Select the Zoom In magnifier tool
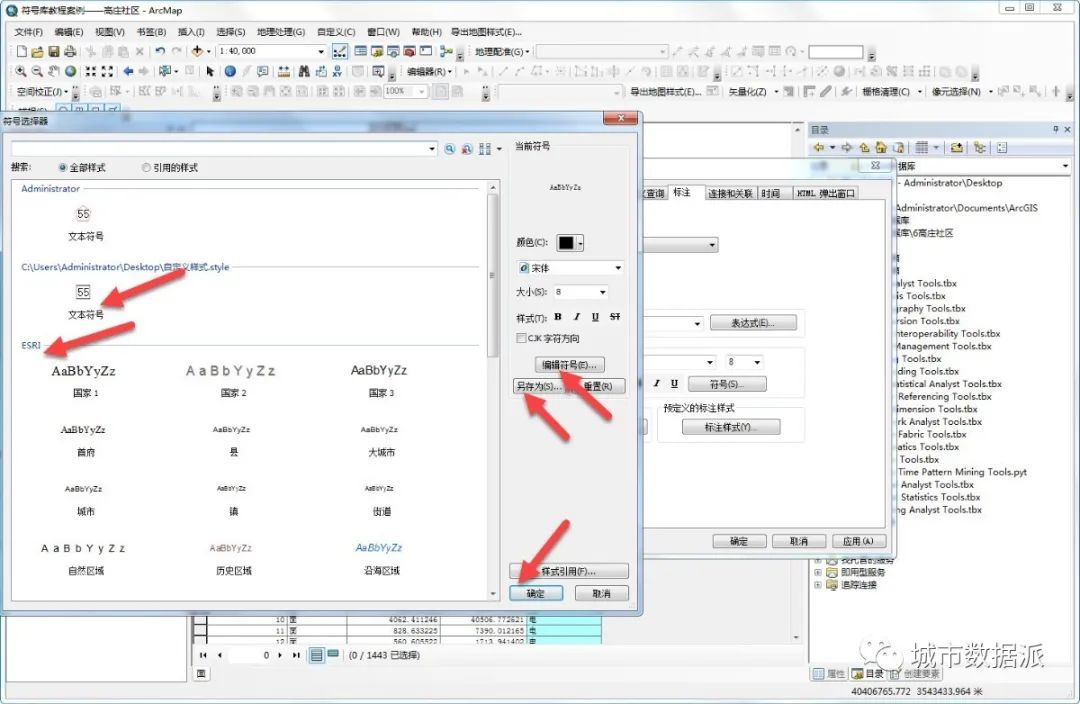1080x704 pixels. point(21,71)
